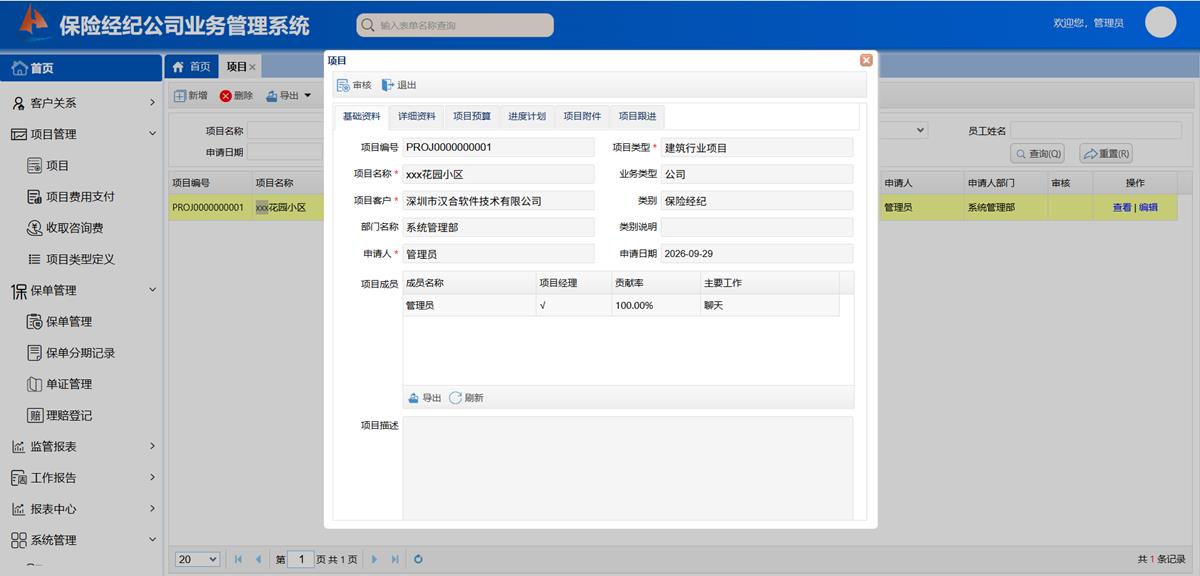Screen dimensions: 1200x576
Task: Click the 项目编号 field in dialog
Action: [x=498, y=147]
